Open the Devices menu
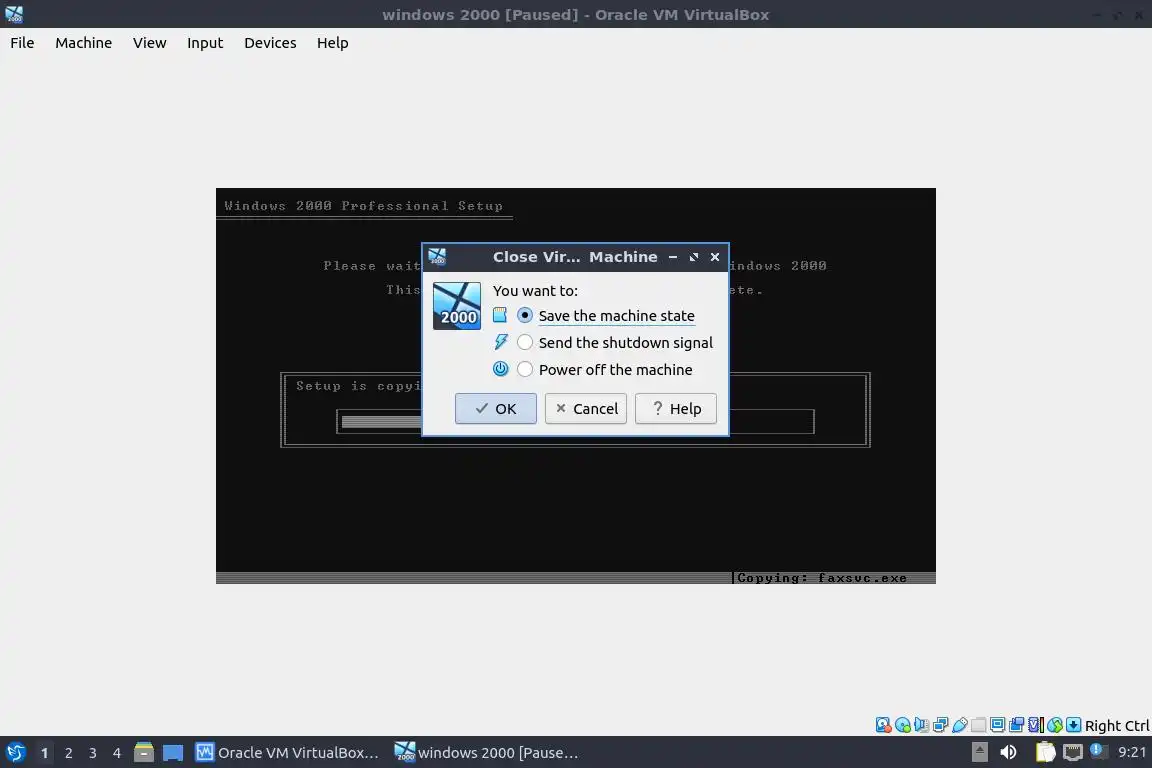Image resolution: width=1152 pixels, height=768 pixels. [270, 43]
